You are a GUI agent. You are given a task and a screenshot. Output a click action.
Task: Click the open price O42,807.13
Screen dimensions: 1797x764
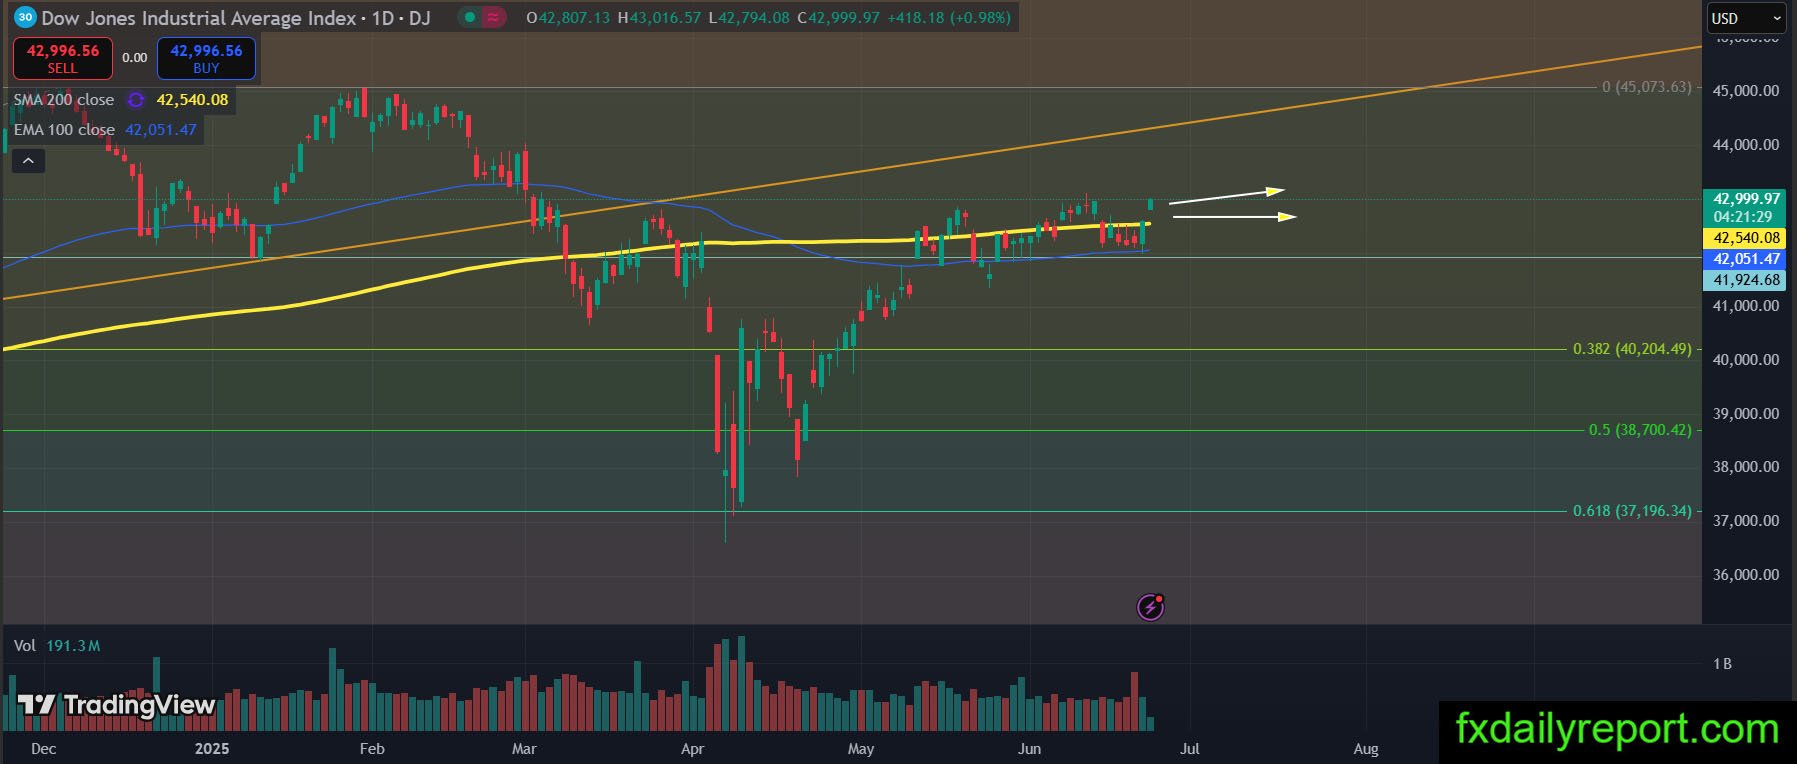(x=568, y=17)
